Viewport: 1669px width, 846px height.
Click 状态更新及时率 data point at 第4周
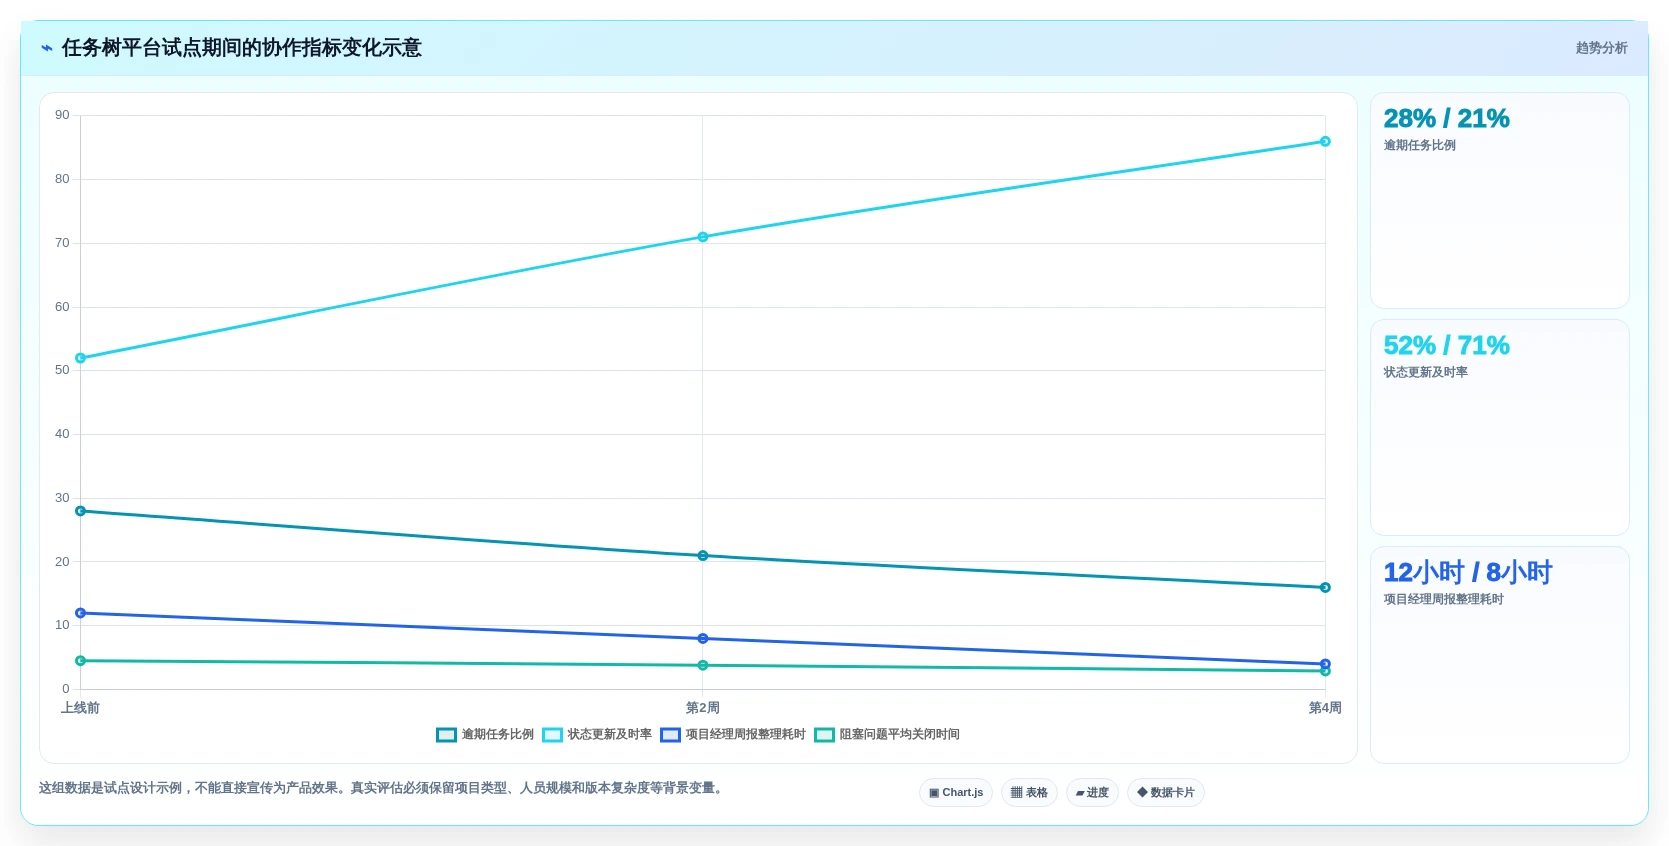[1325, 142]
